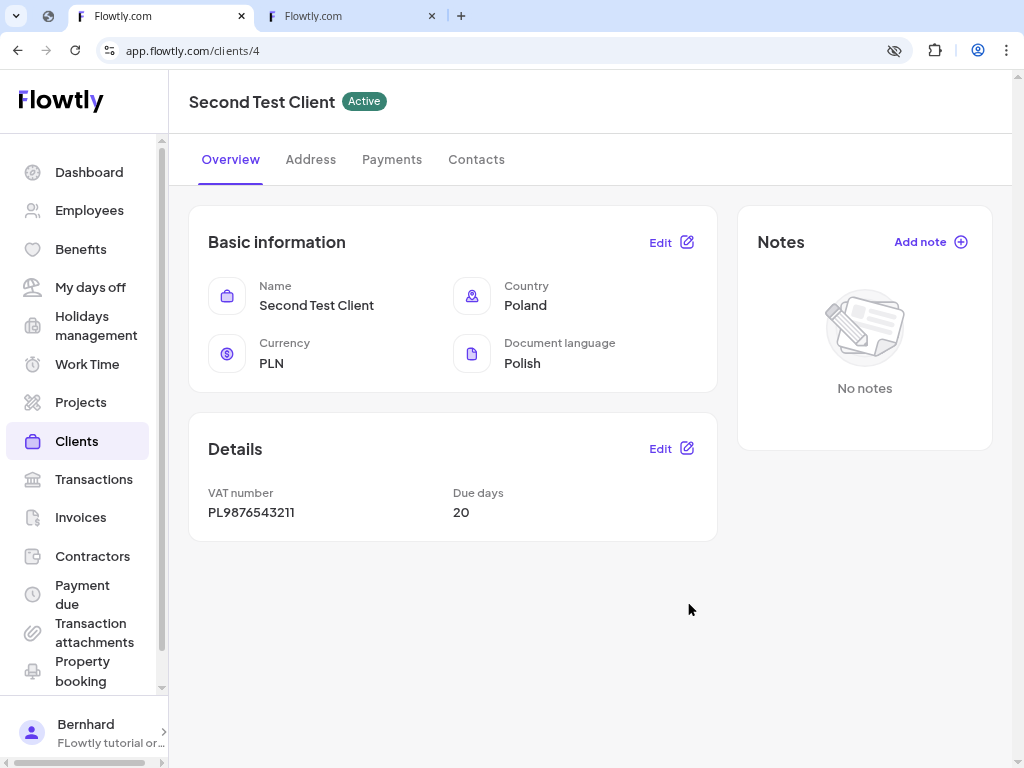Screen dimensions: 1024x768
Task: Open Contractors from the sidebar
Action: (x=92, y=557)
